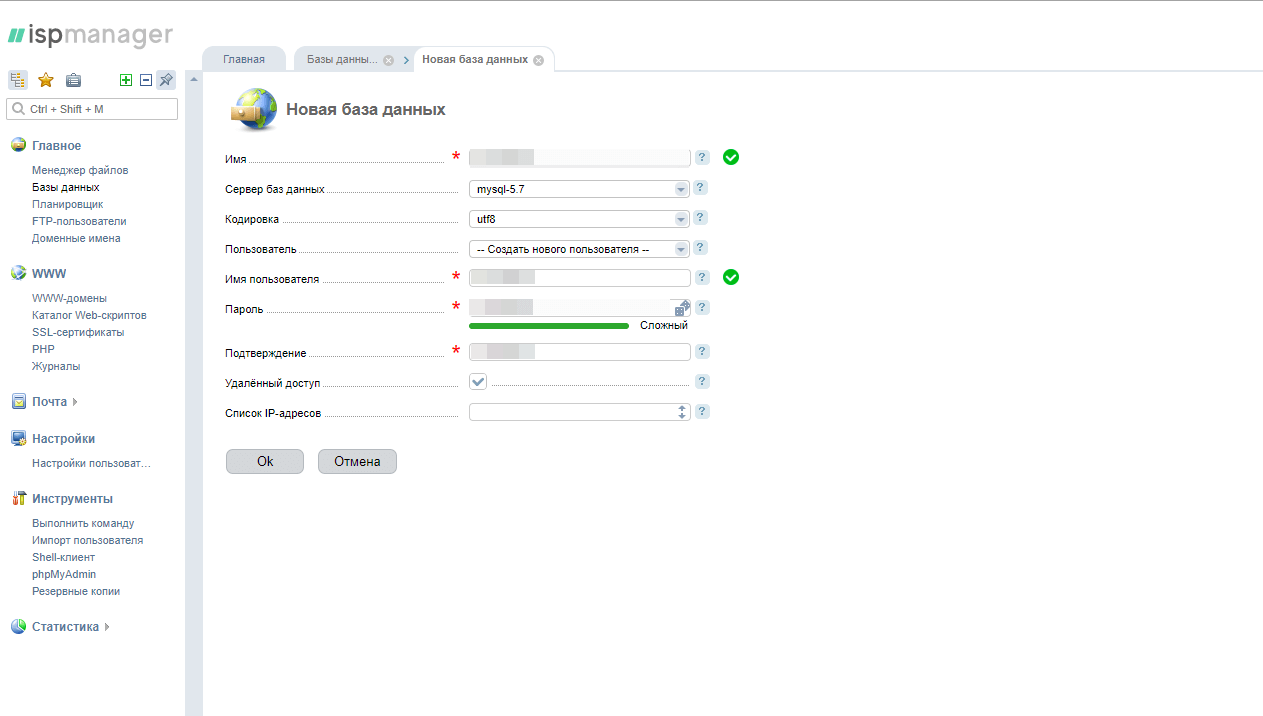This screenshot has width=1263, height=716.
Task: Toggle the sidebar pin icon
Action: point(166,80)
